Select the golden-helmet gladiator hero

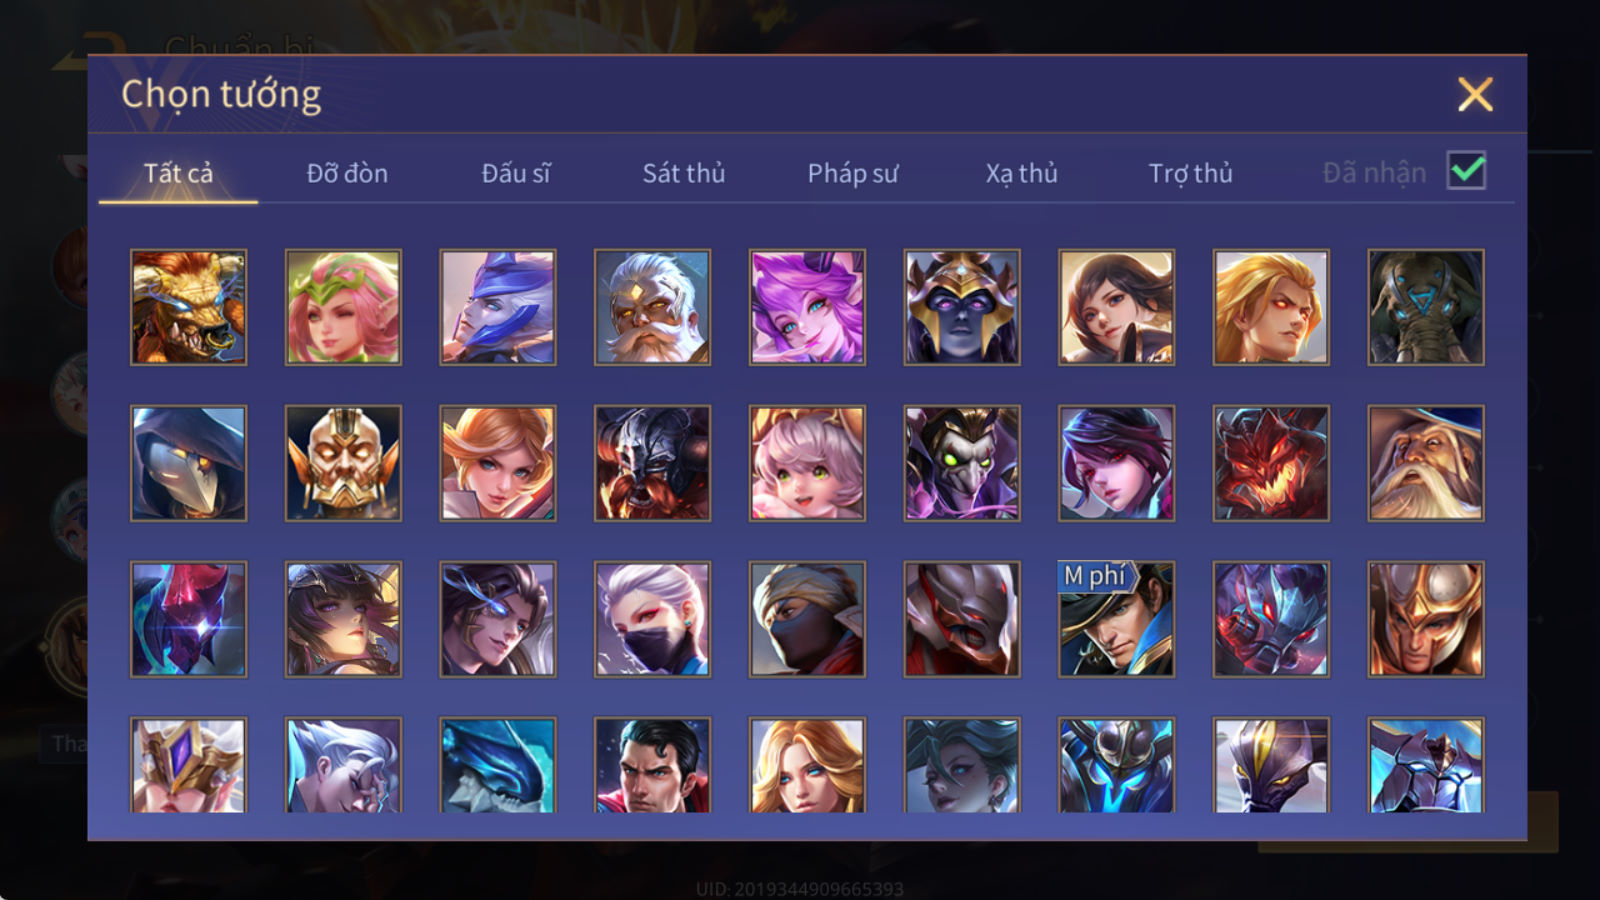click(x=1426, y=619)
